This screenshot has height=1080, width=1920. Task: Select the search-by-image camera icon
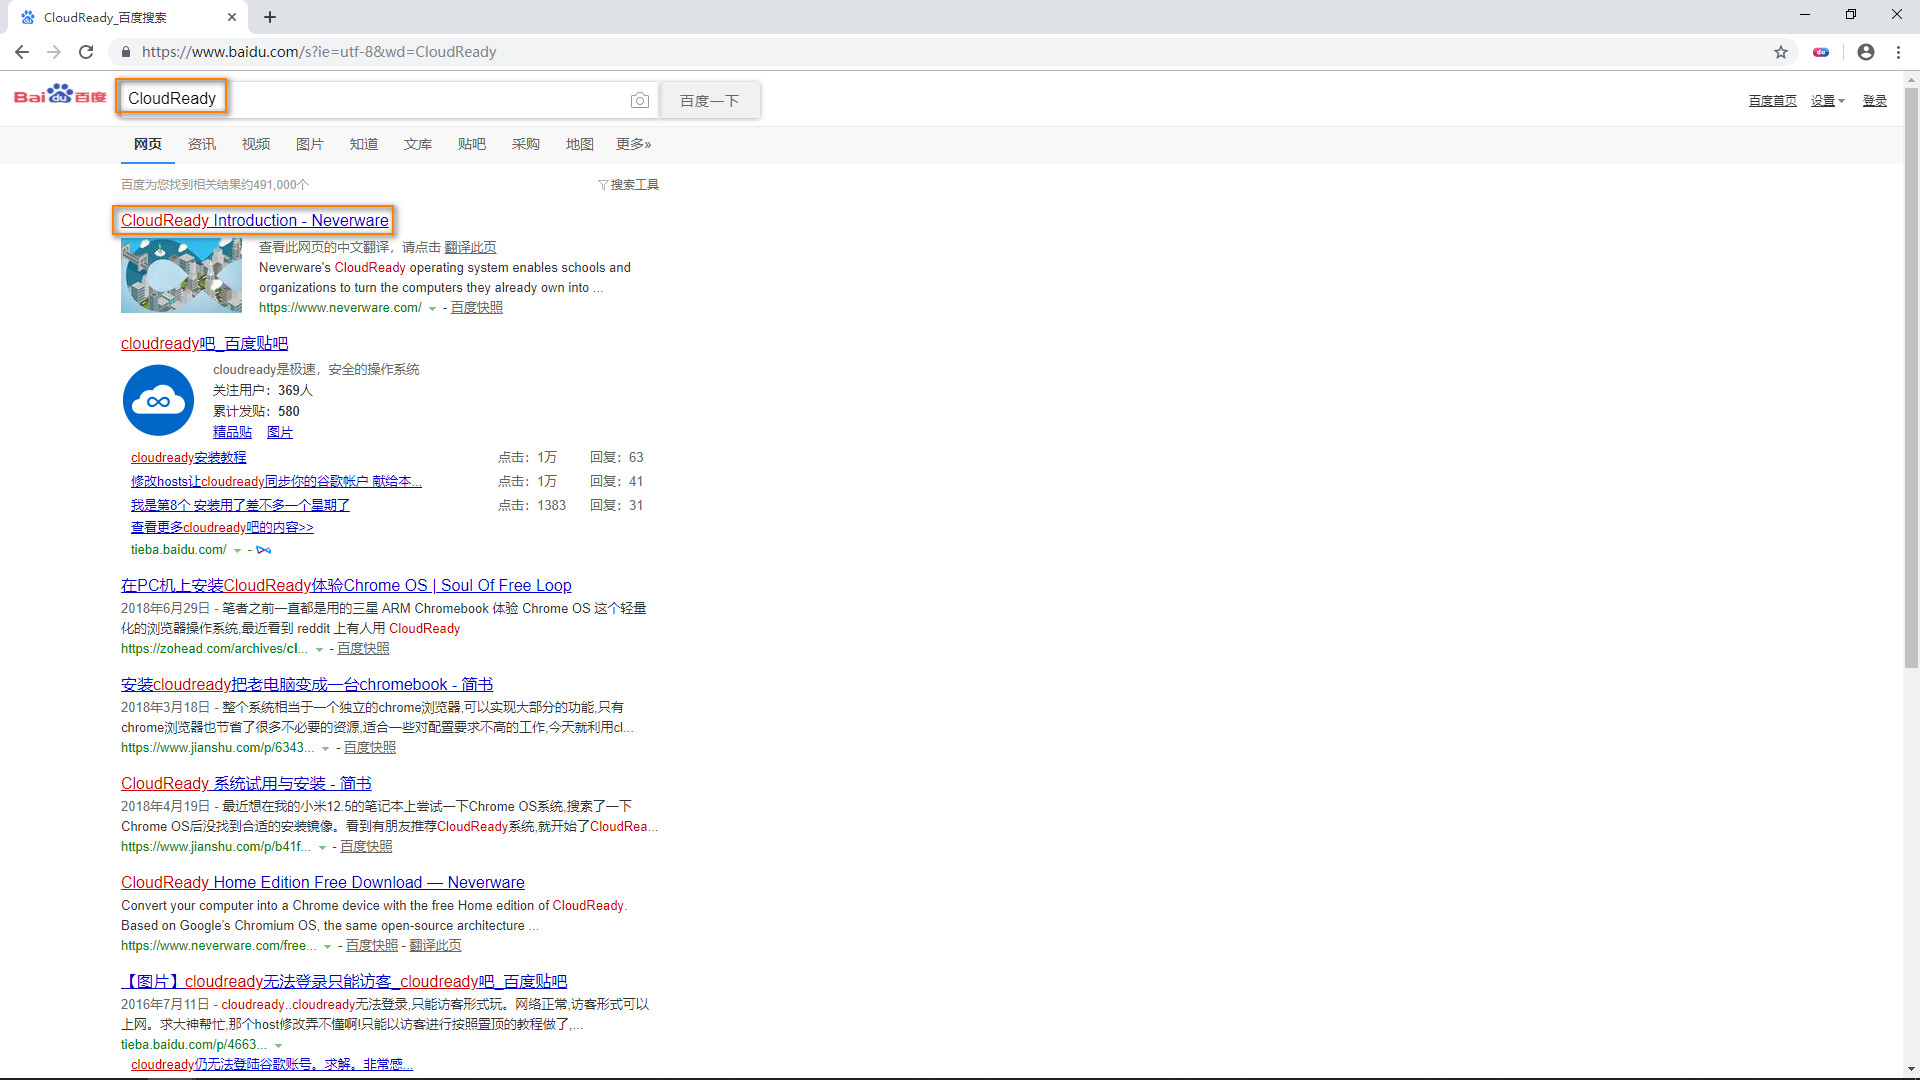(x=640, y=100)
